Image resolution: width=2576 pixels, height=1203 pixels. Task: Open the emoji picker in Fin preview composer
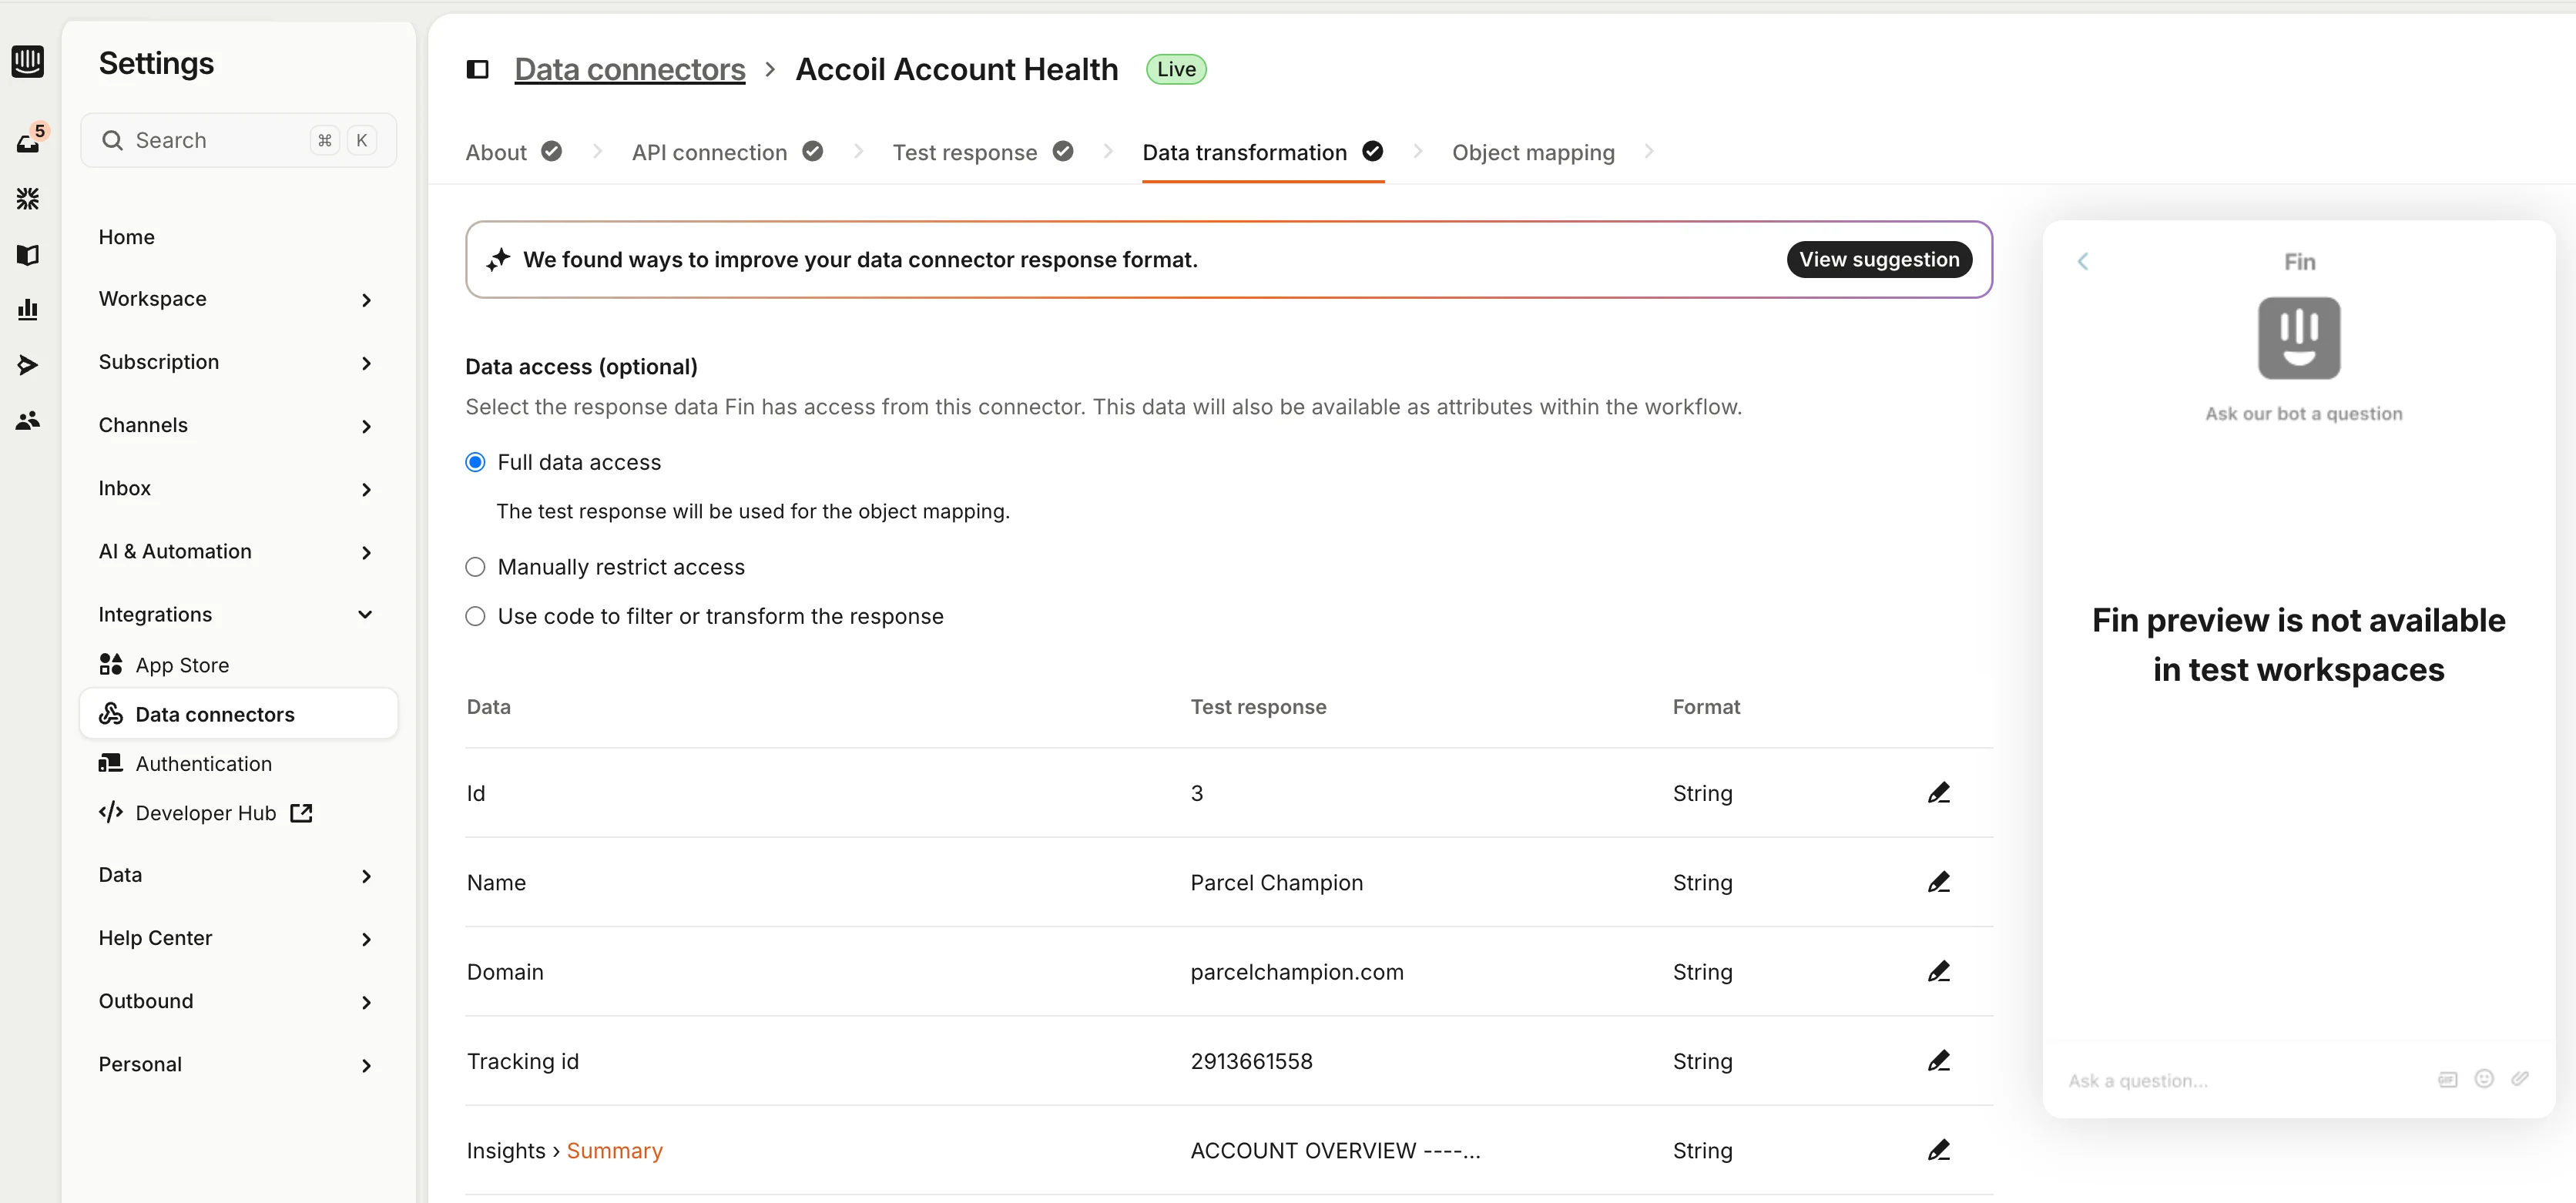tap(2484, 1079)
